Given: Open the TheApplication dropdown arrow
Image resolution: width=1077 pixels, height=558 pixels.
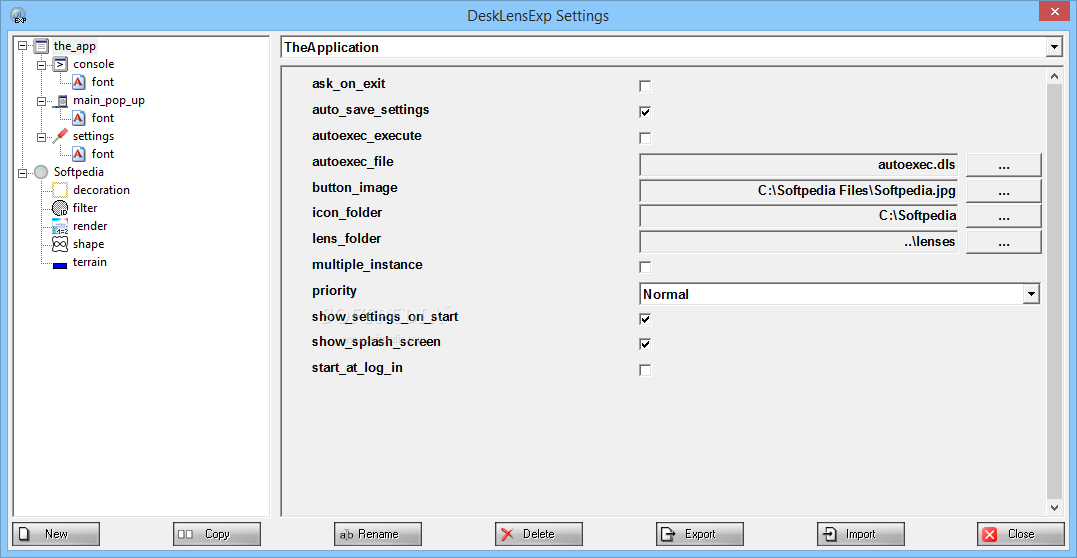Looking at the screenshot, I should coord(1054,47).
